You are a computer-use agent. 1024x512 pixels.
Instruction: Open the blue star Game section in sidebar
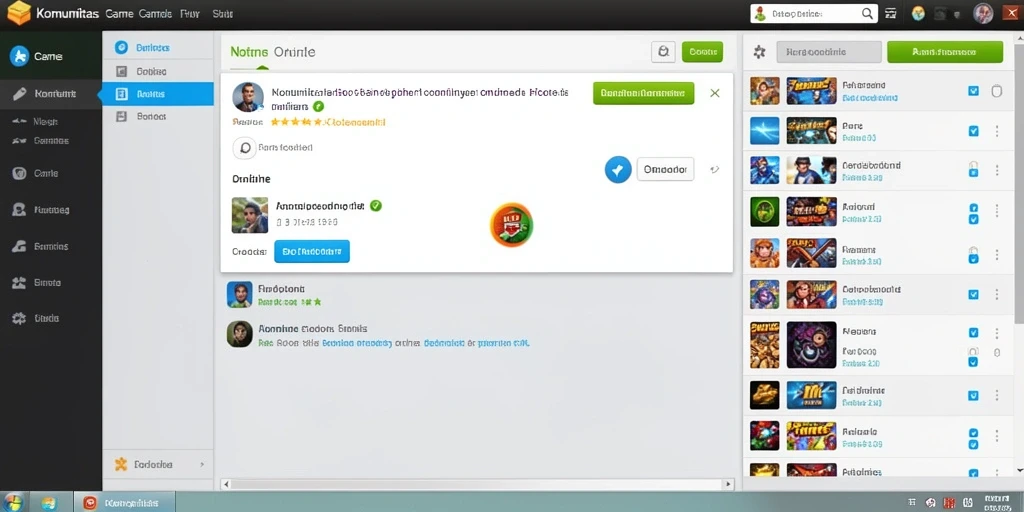pos(20,57)
